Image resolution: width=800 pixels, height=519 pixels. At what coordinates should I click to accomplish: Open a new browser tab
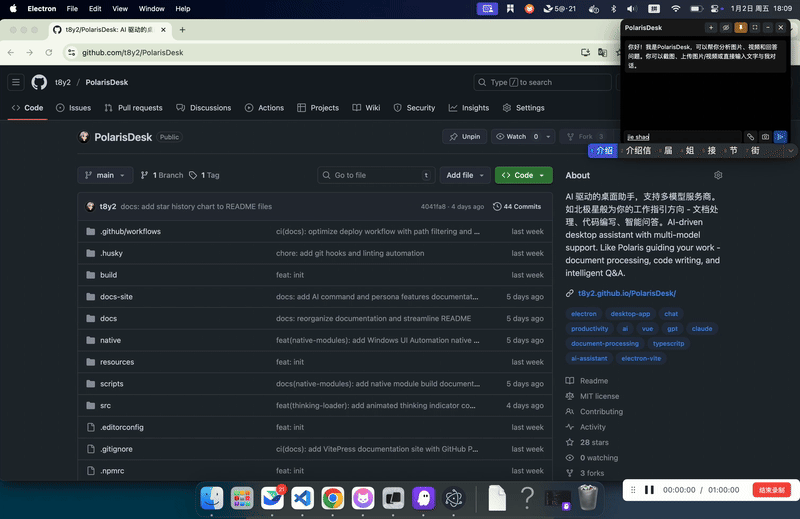pyautogui.click(x=182, y=30)
